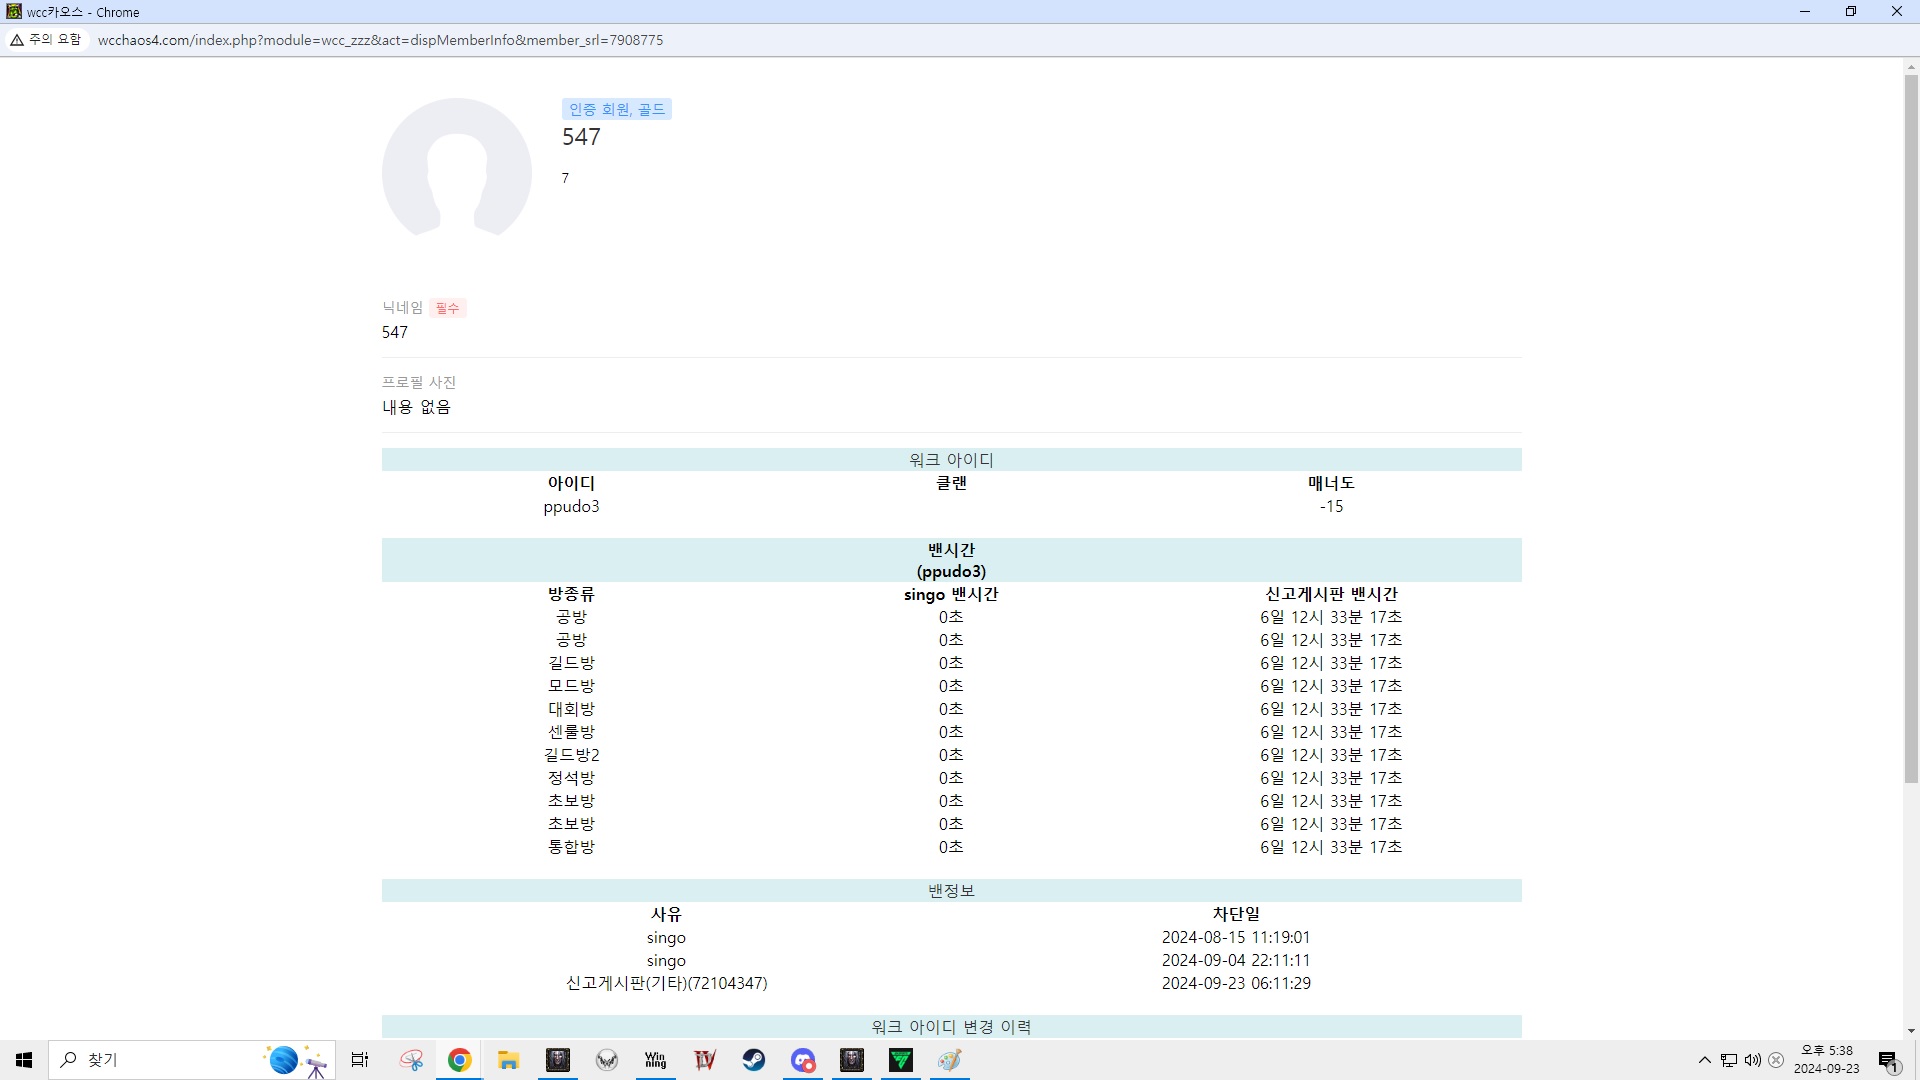The height and width of the screenshot is (1080, 1920).
Task: Launch Diablo IV from the taskbar
Action: coord(705,1060)
